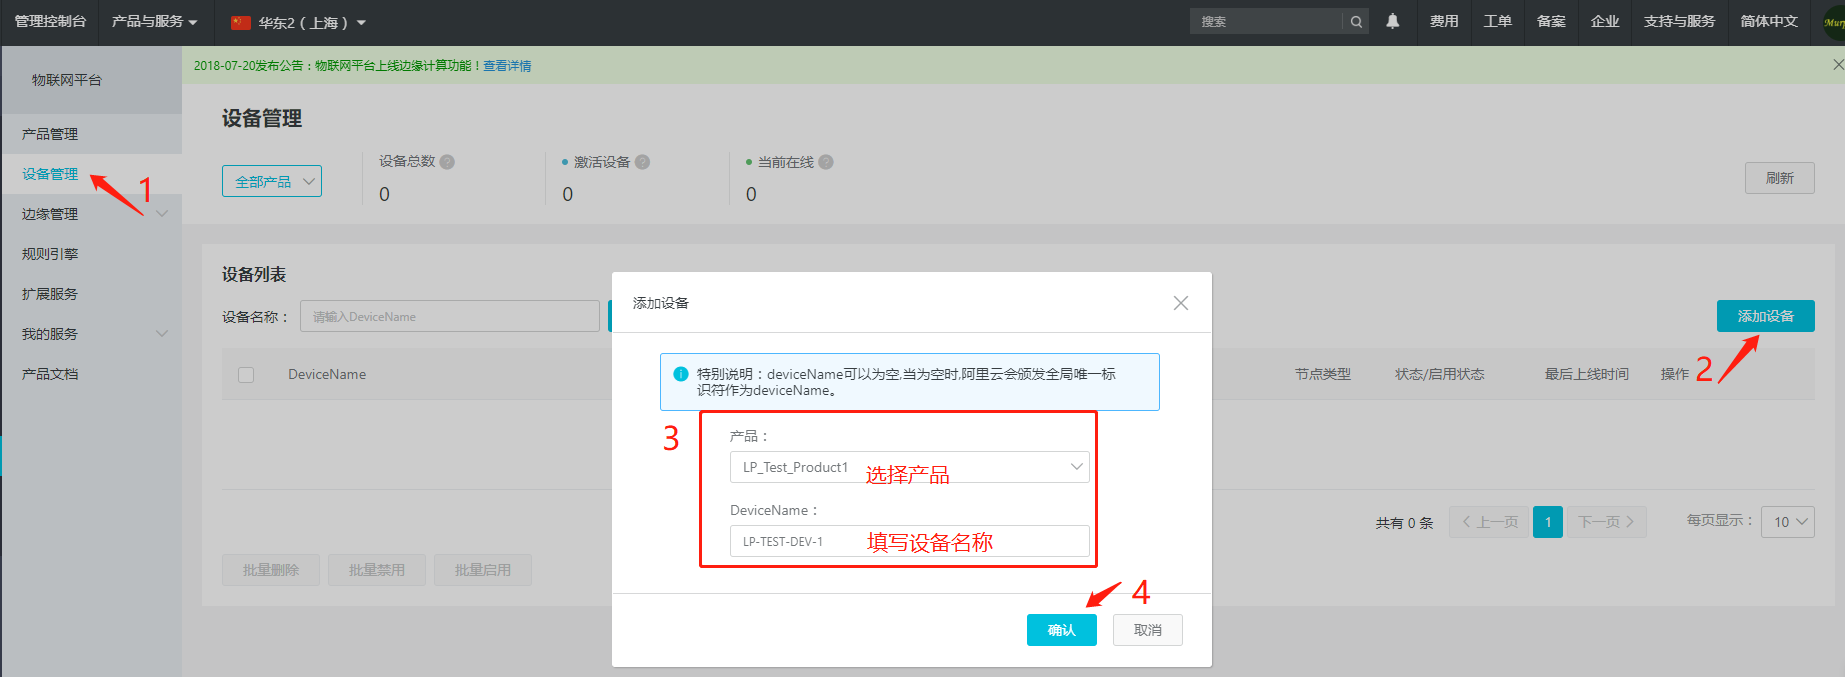
Task: Toggle the select-all checkbox beside DeviceName
Action: coord(246,375)
